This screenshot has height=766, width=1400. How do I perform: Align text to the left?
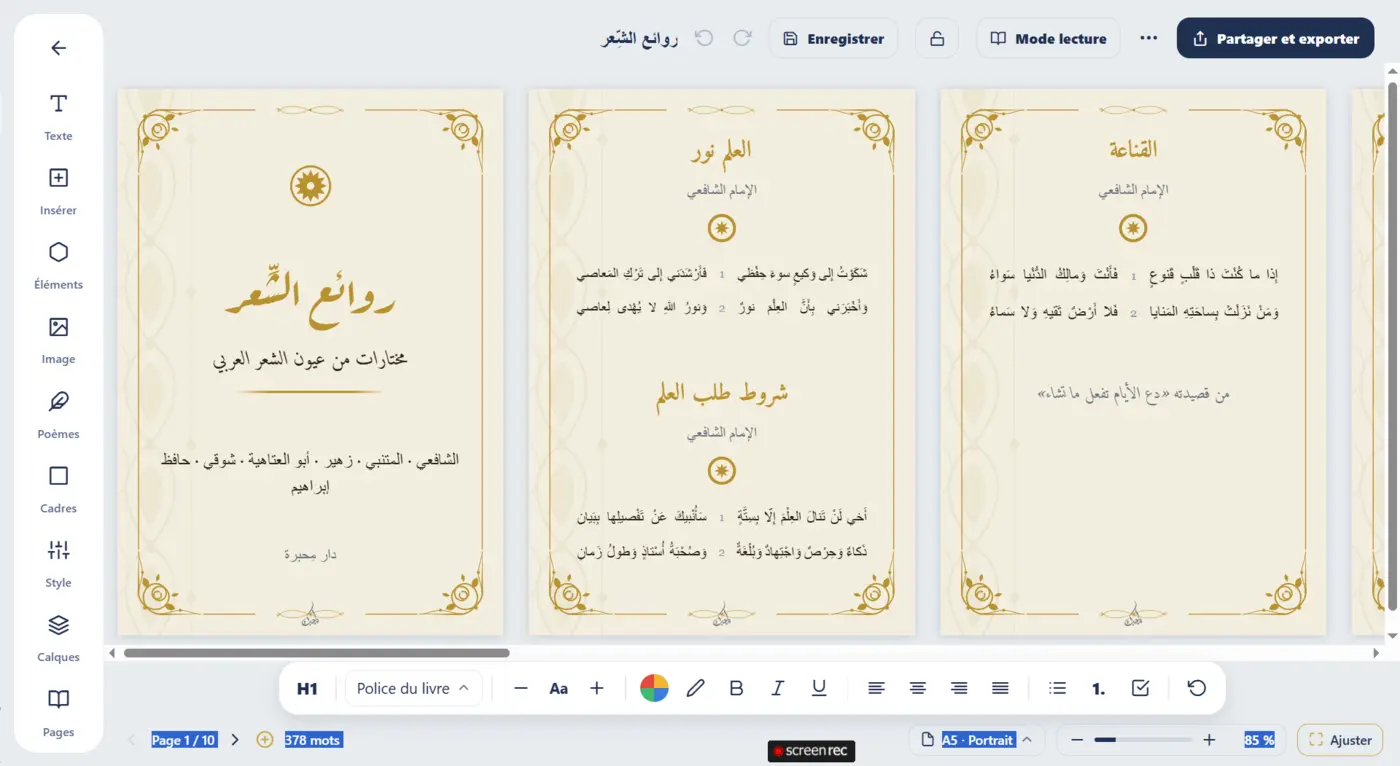(876, 688)
